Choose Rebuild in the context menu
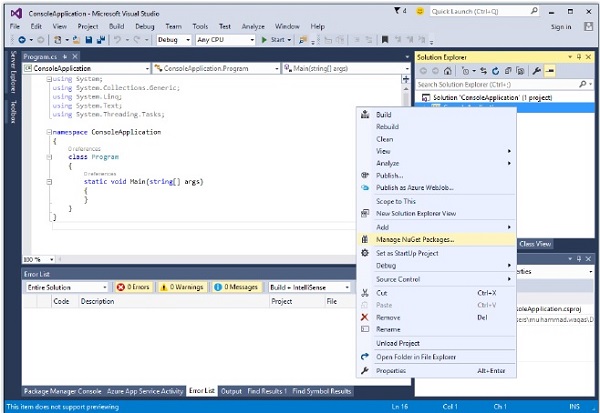 click(436, 127)
